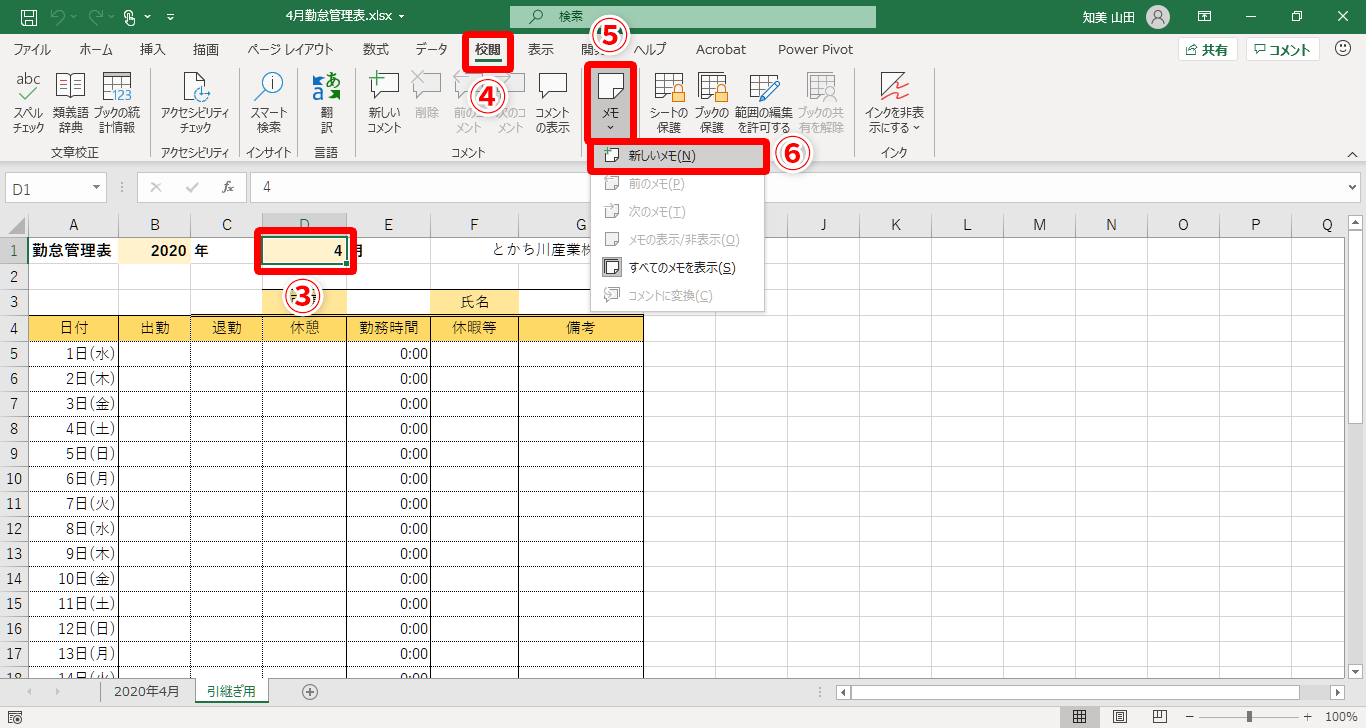
Task: Open the ファイル tab
Action: pos(32,49)
